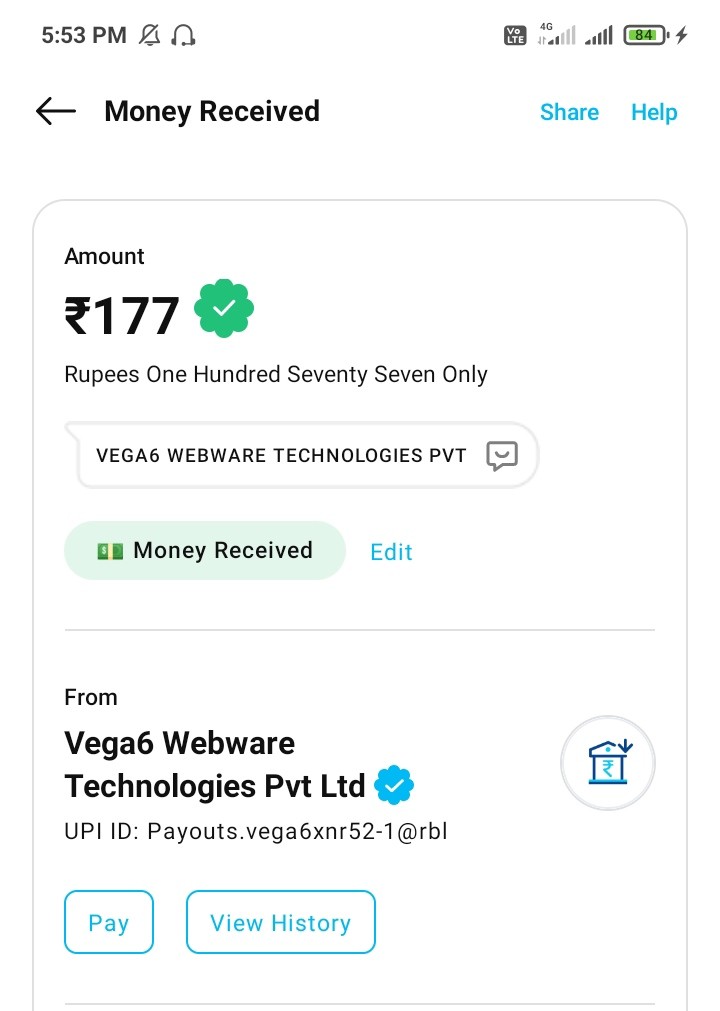This screenshot has height=1011, width=720.
Task: Tap the message bubble icon in note
Action: tap(502, 456)
